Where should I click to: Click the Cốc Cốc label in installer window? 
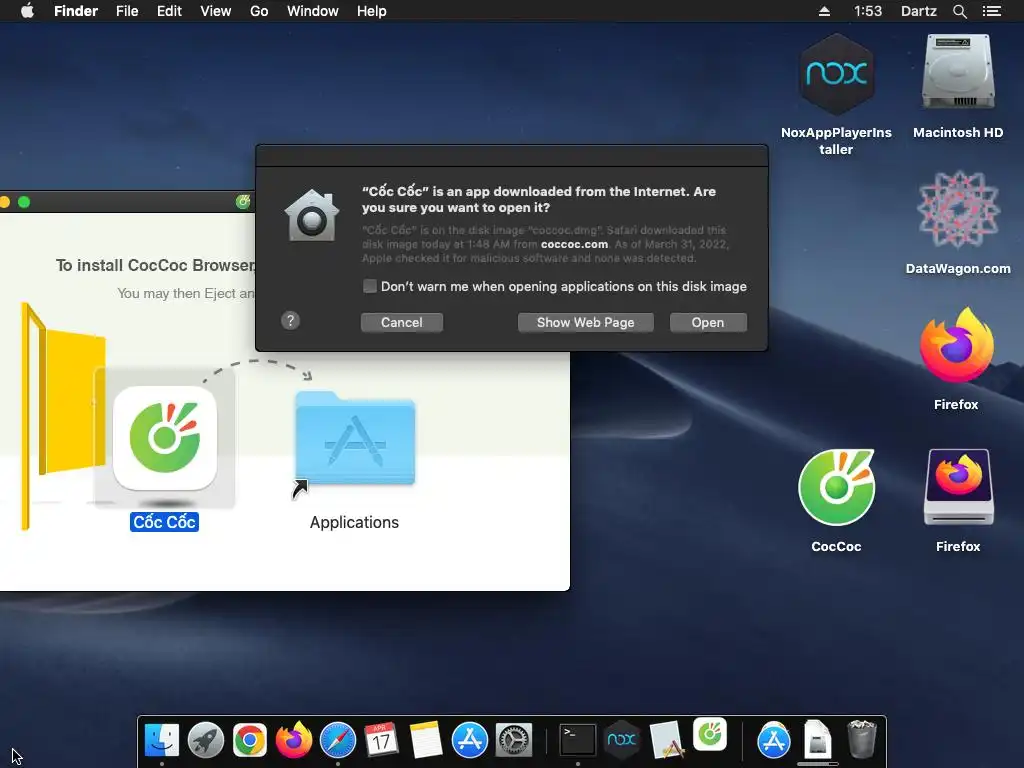click(x=165, y=522)
